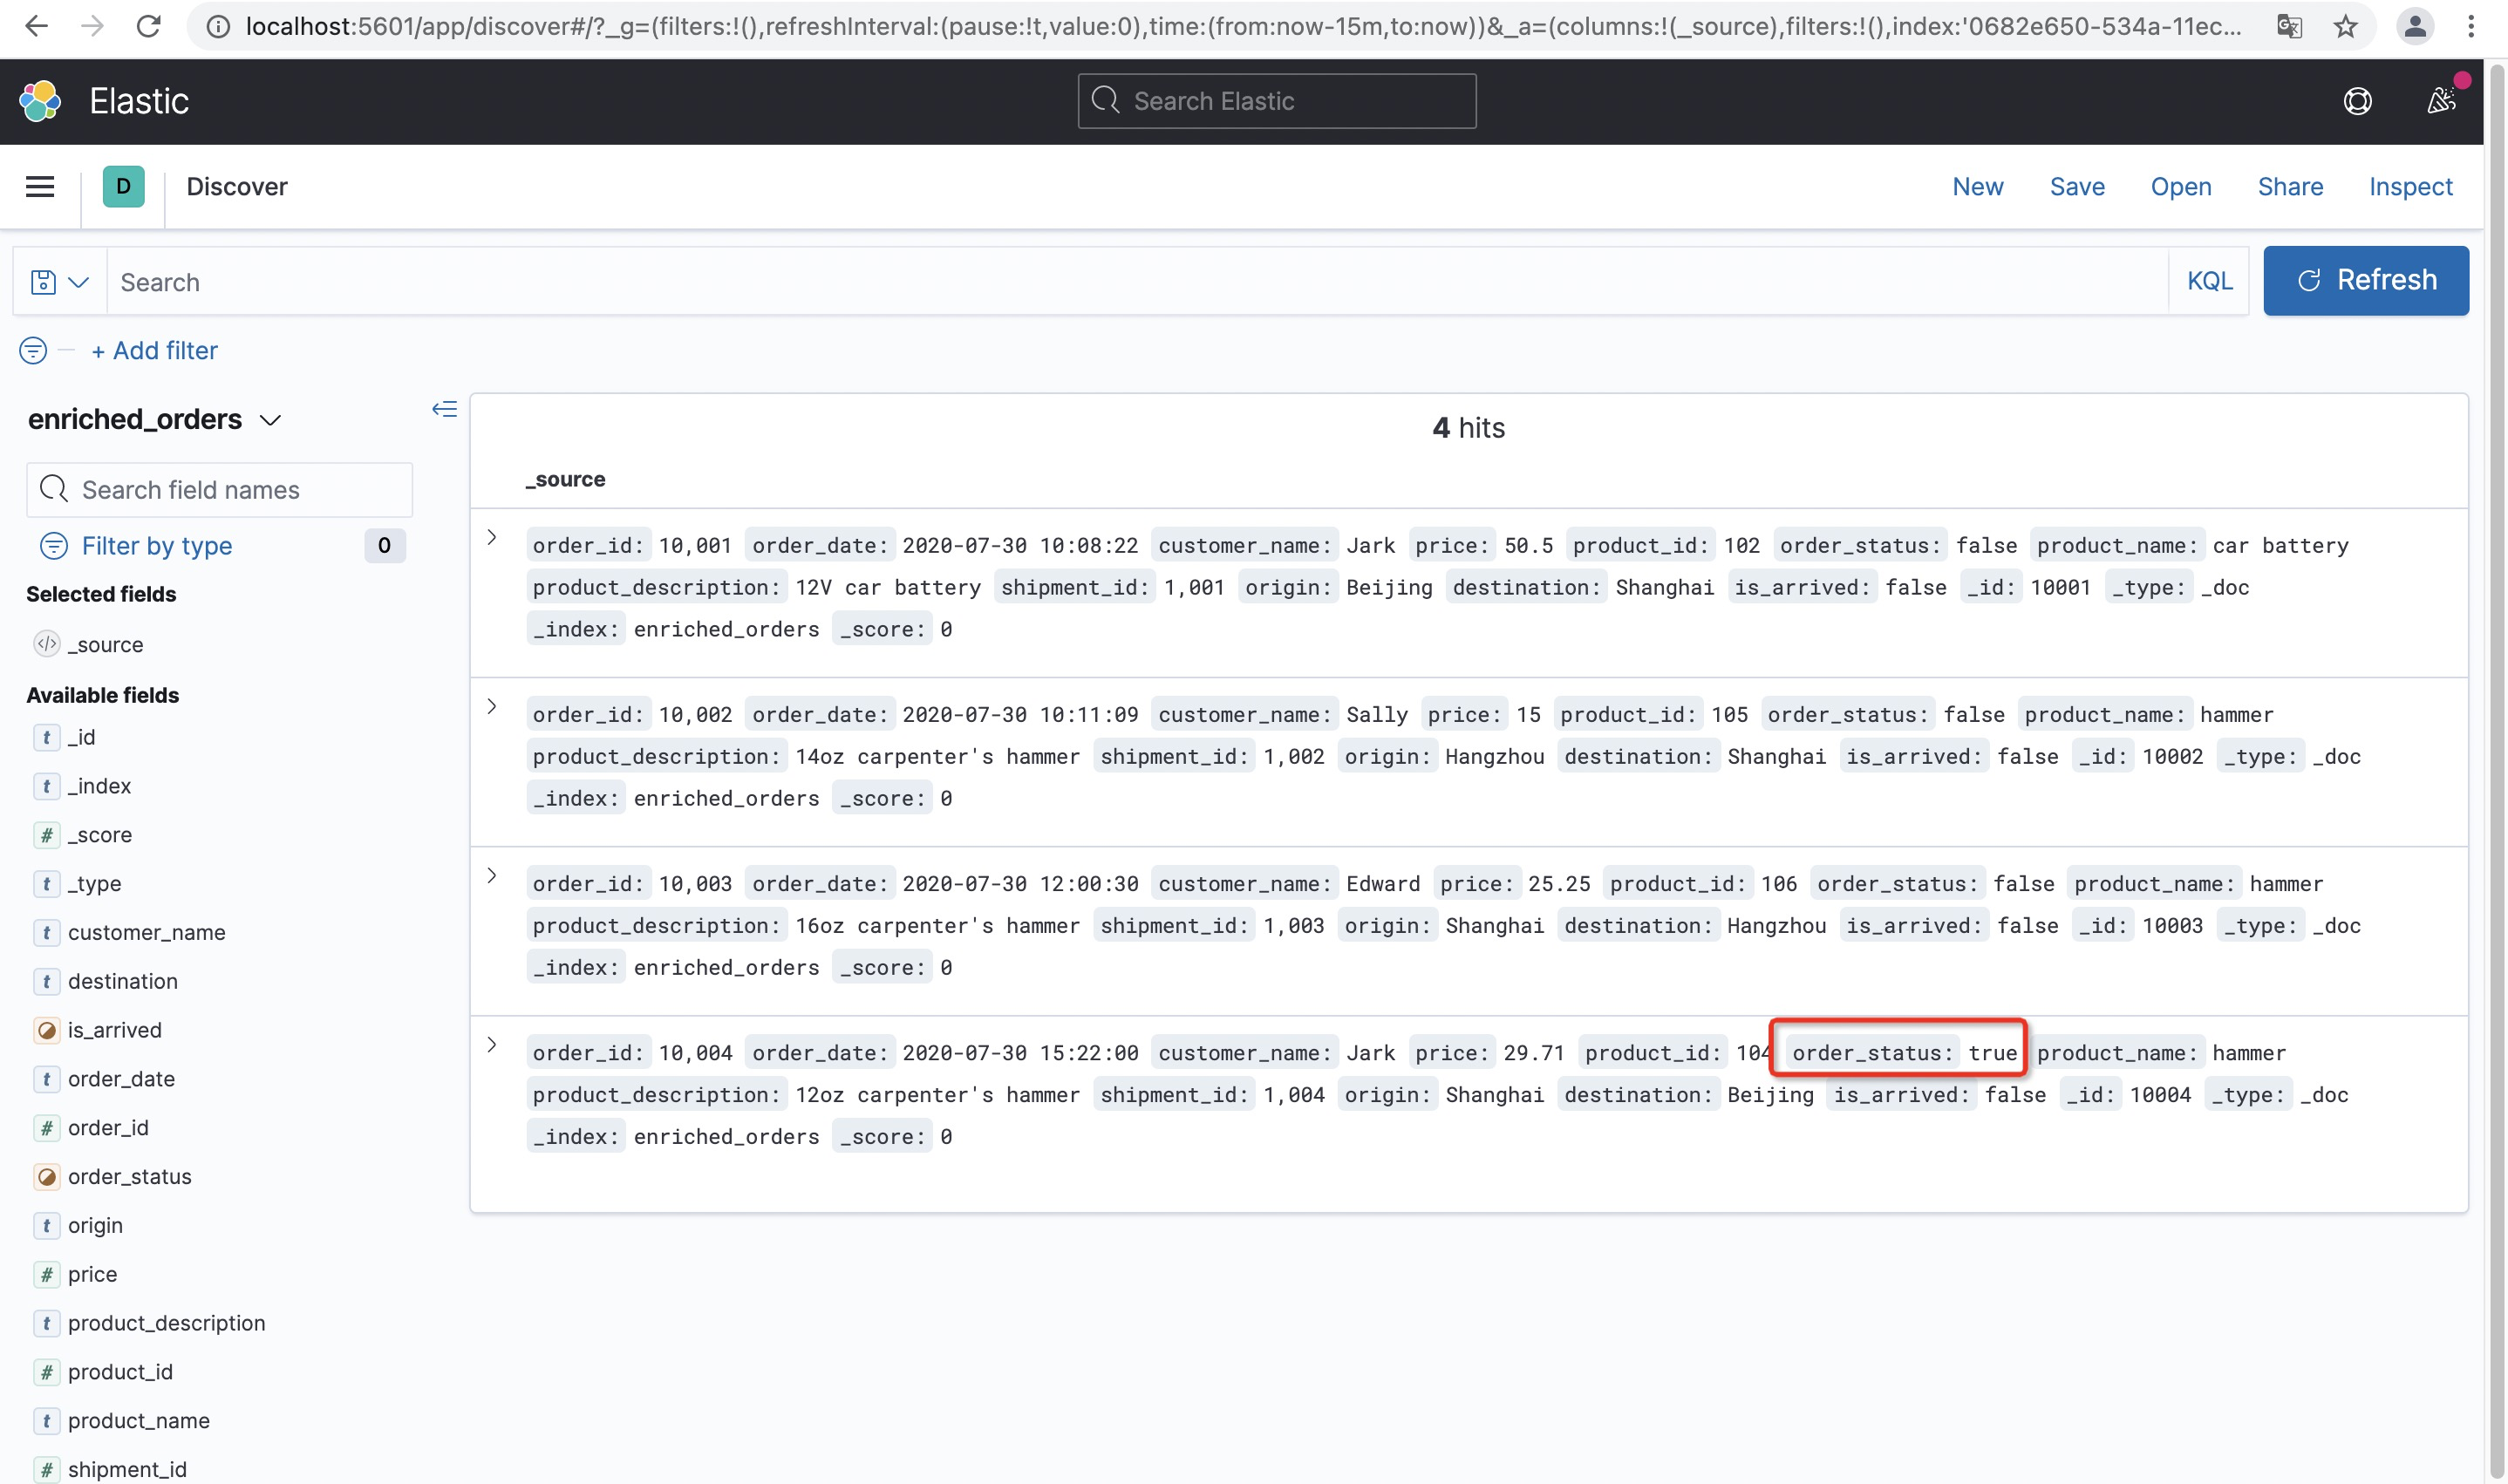Open the hamburger navigation menu
The image size is (2508, 1484).
pos(40,187)
